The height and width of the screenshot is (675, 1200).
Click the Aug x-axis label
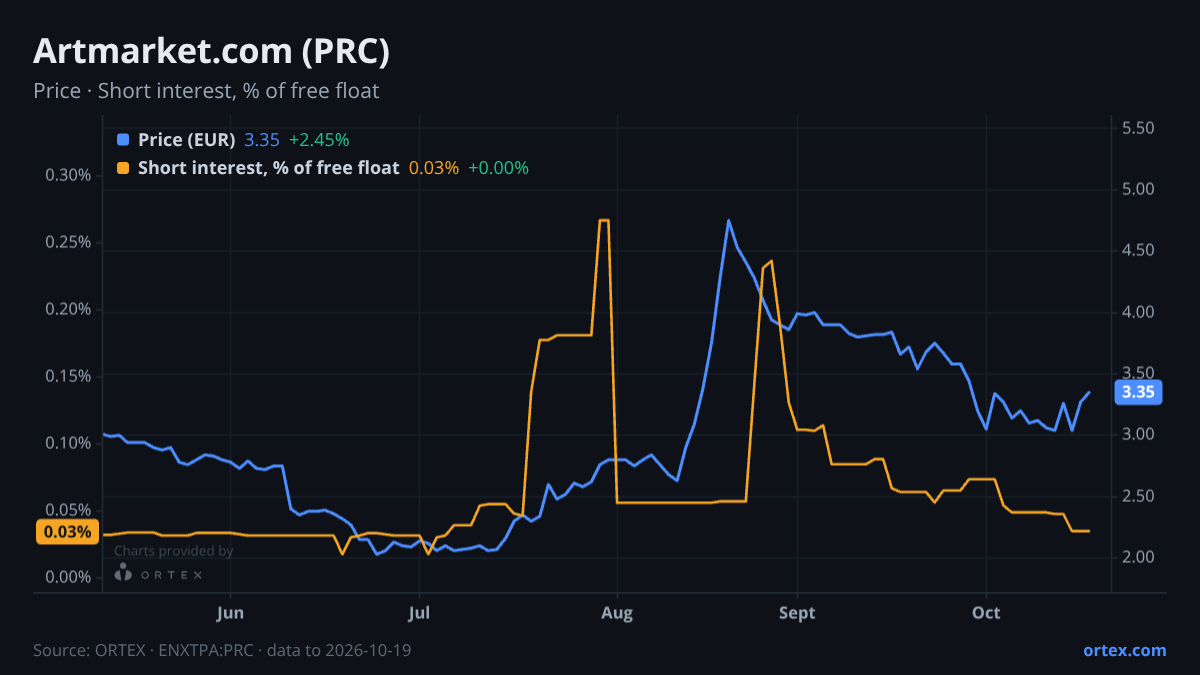(x=617, y=613)
